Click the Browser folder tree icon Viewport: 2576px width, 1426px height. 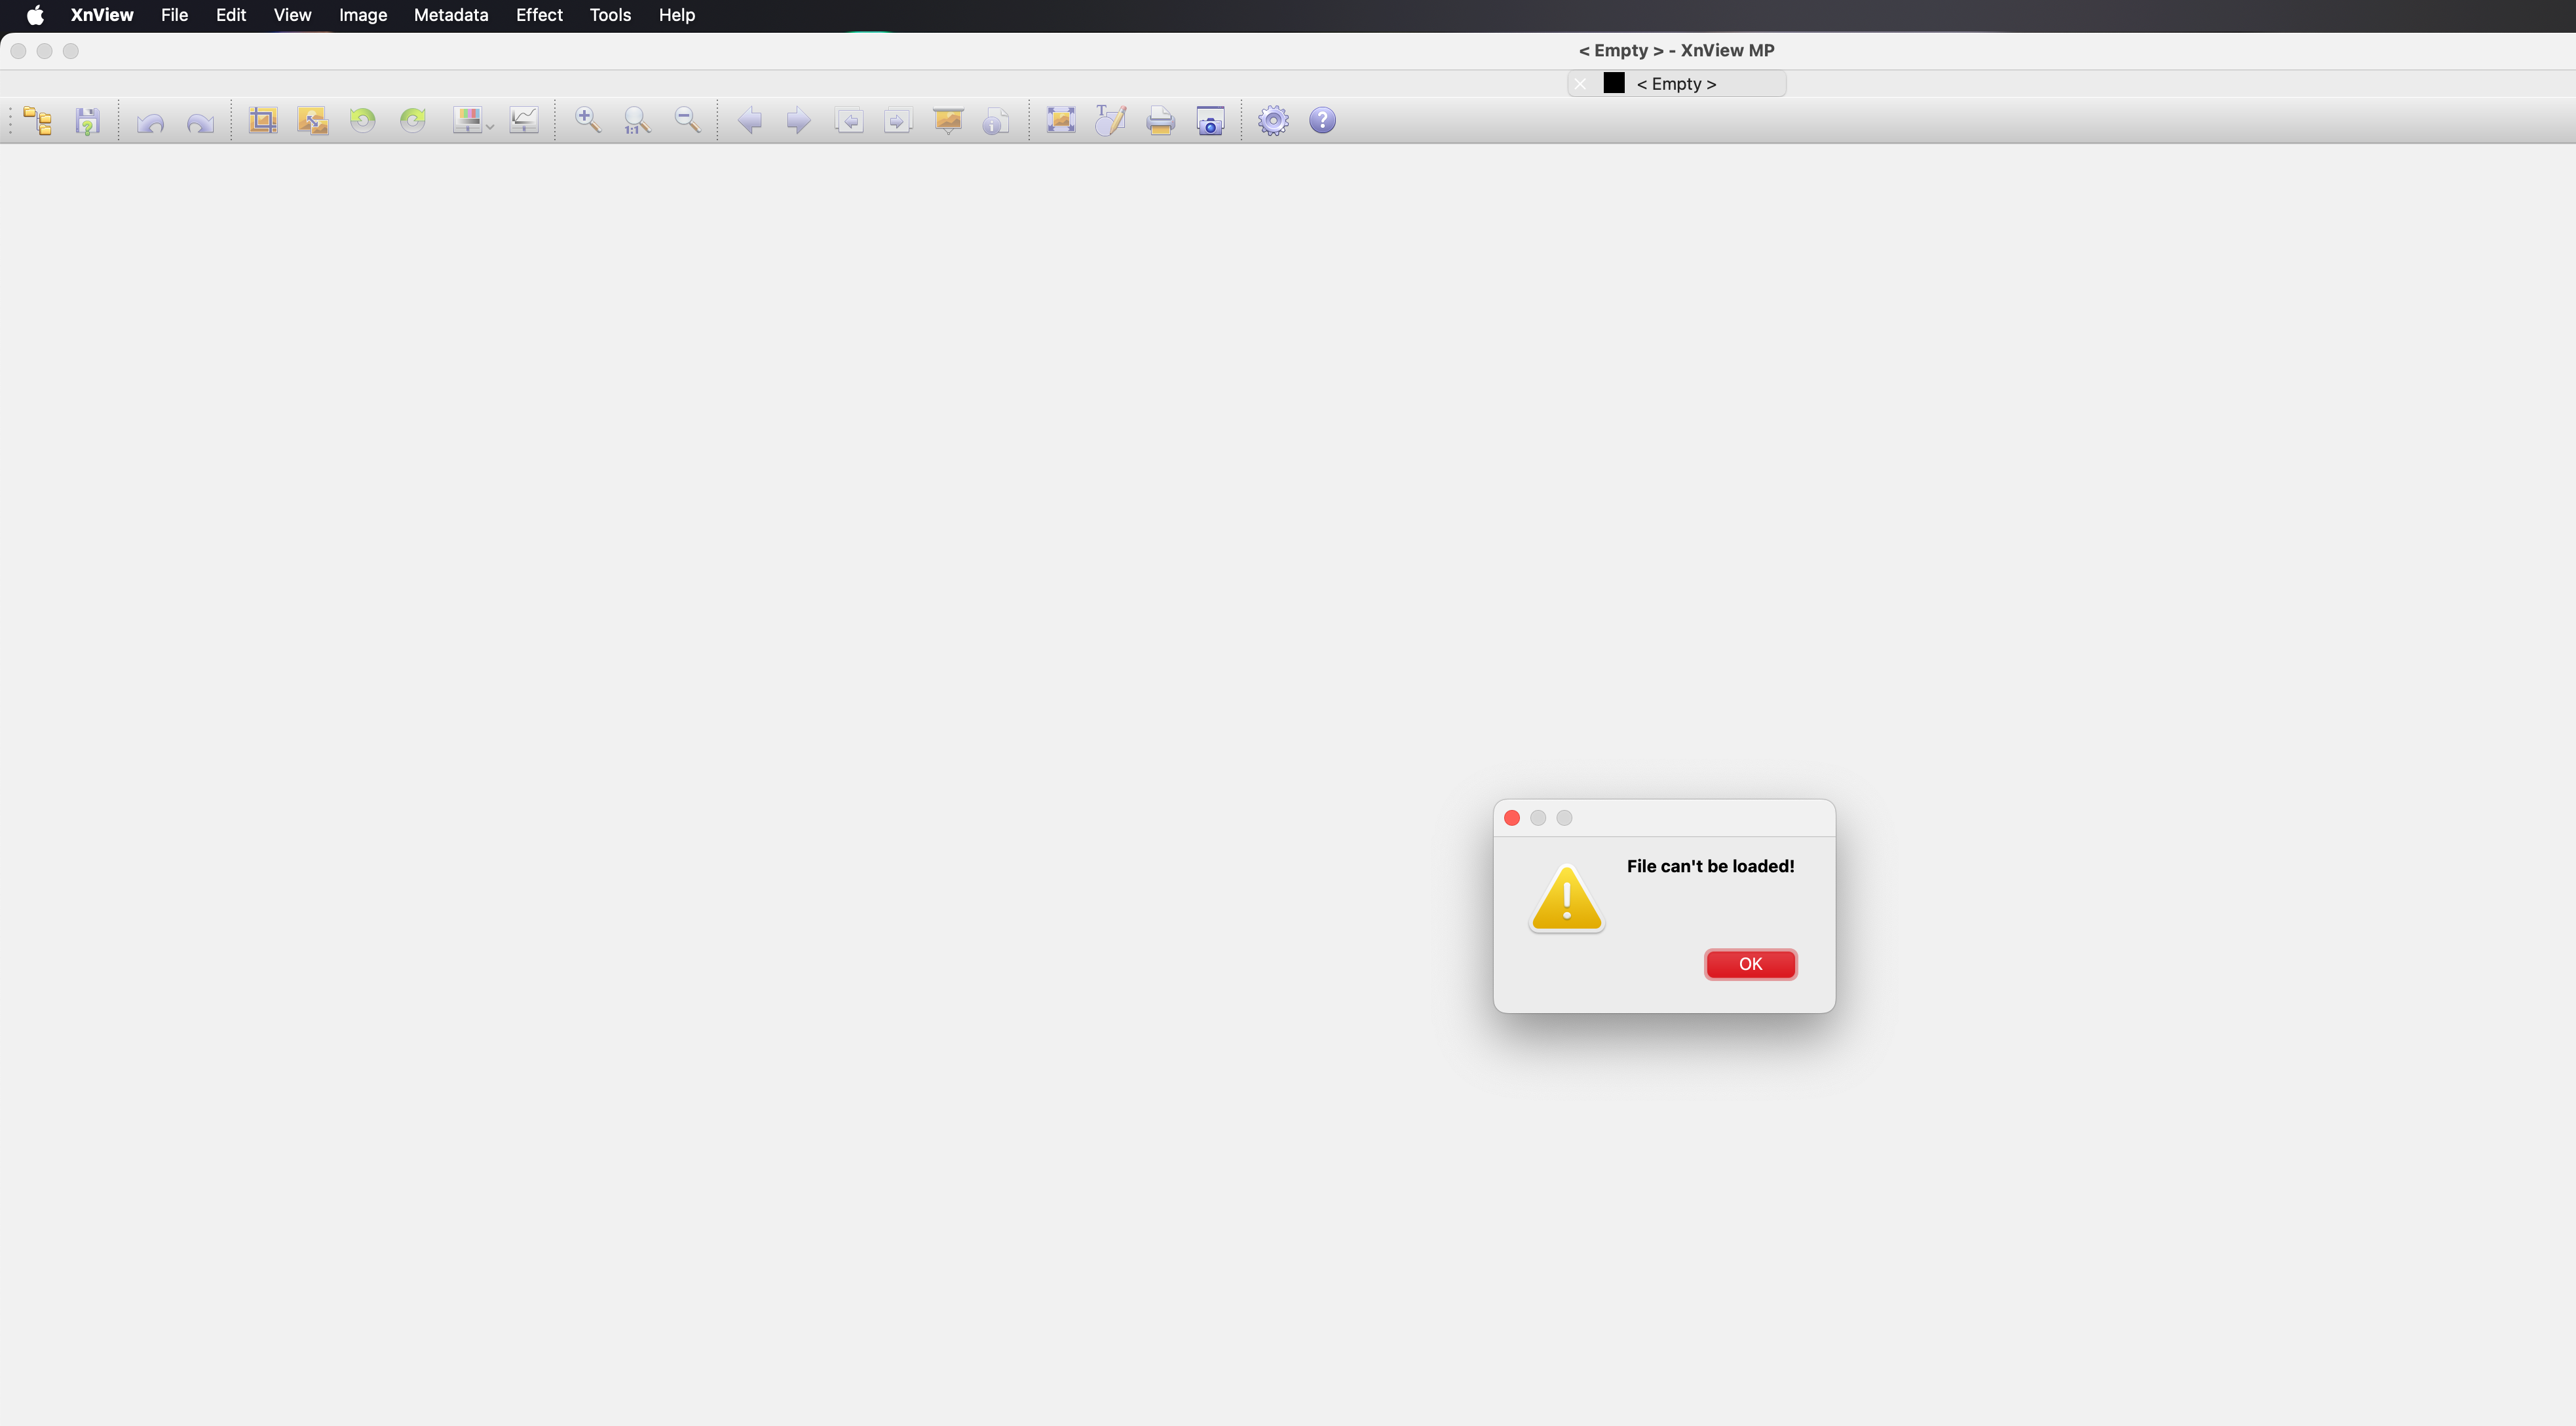pos(38,121)
